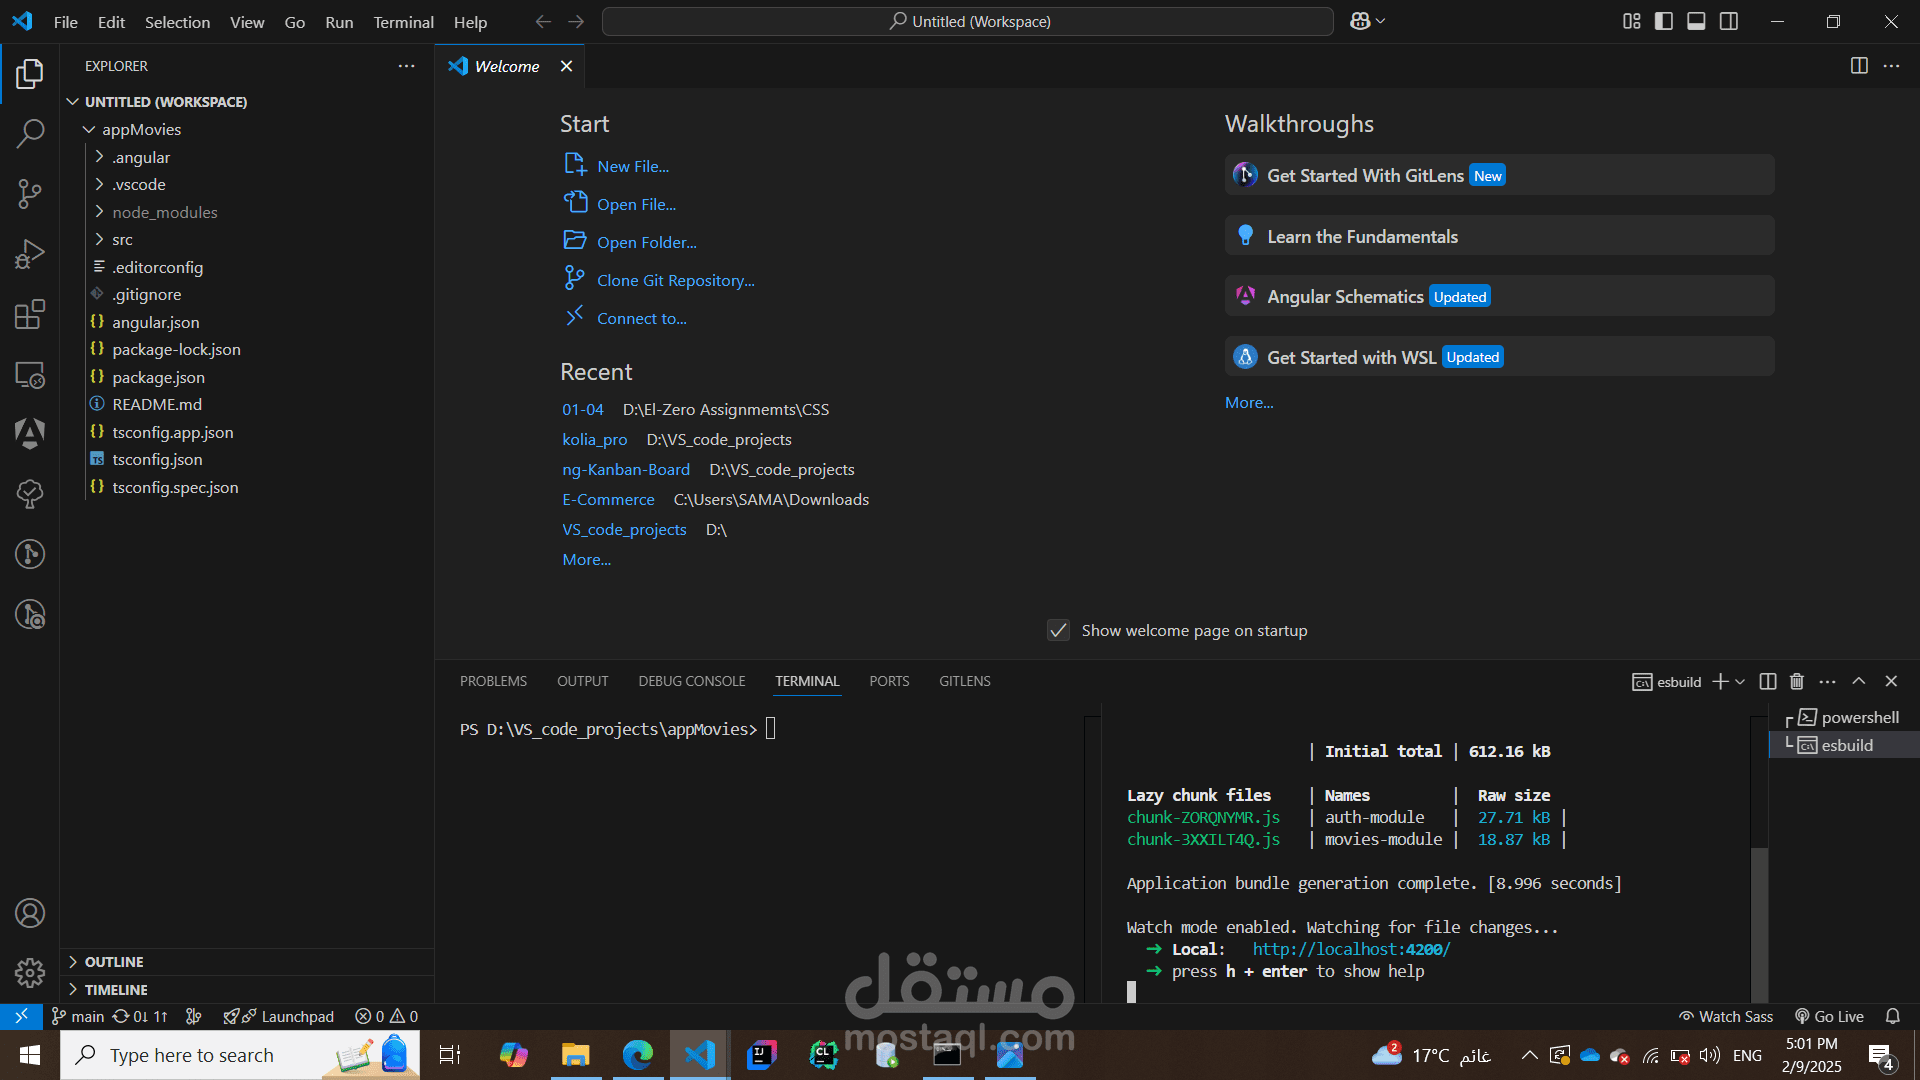
Task: Open Manage gear icon in activity bar
Action: point(30,972)
